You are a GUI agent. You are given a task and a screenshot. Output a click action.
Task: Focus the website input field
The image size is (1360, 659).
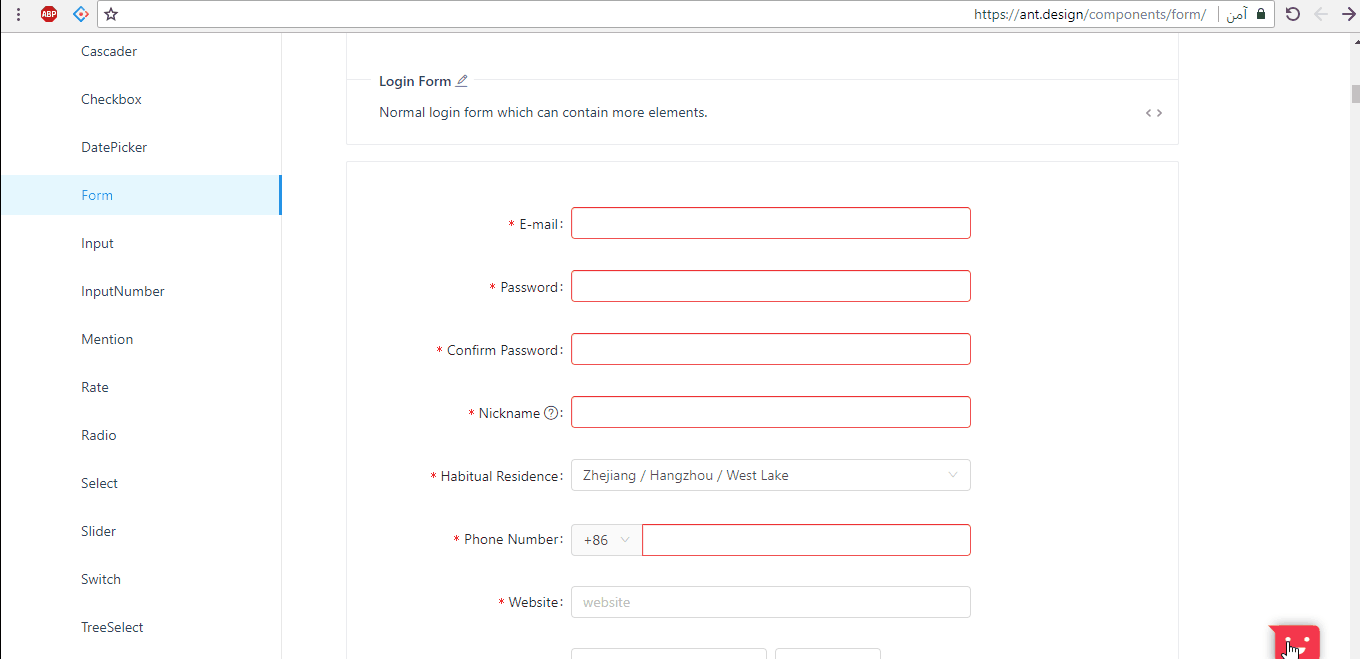[770, 601]
